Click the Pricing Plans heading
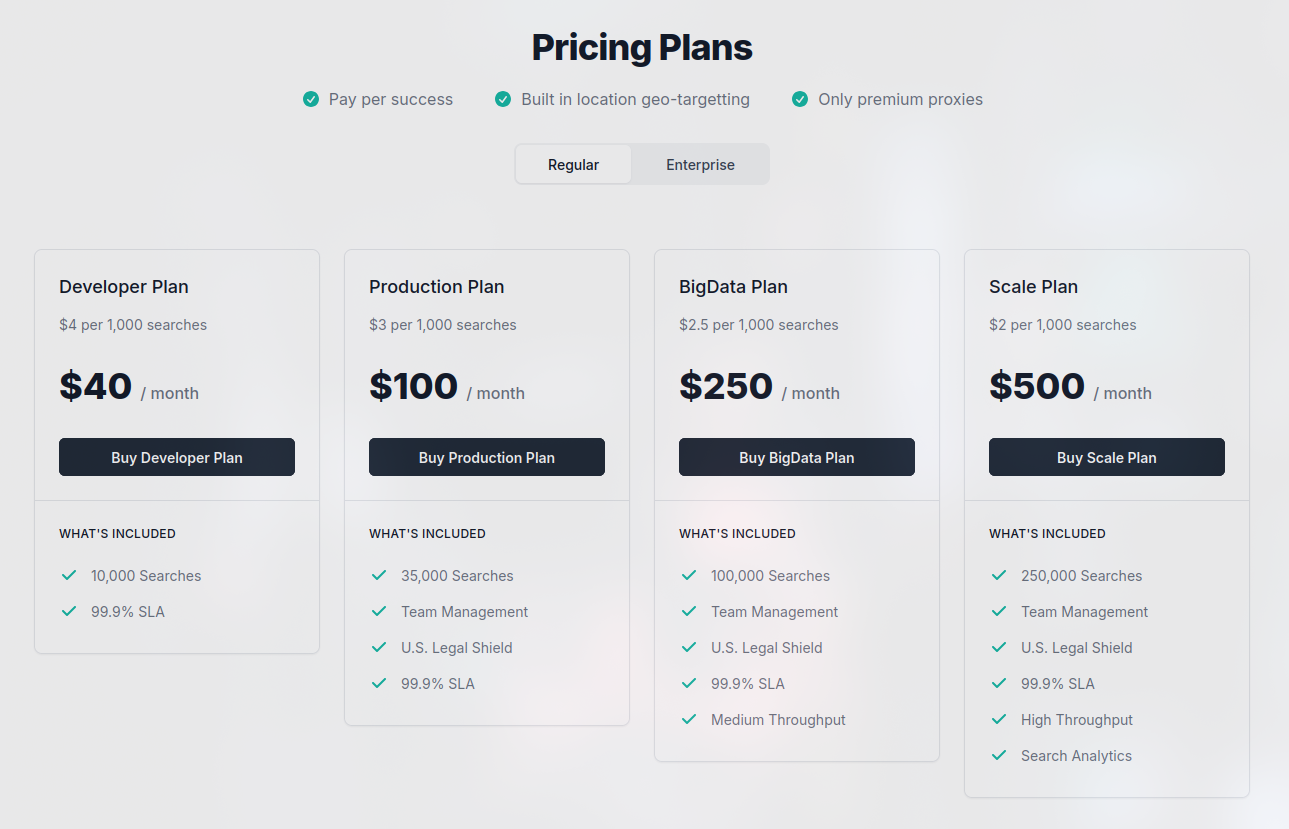 [642, 47]
